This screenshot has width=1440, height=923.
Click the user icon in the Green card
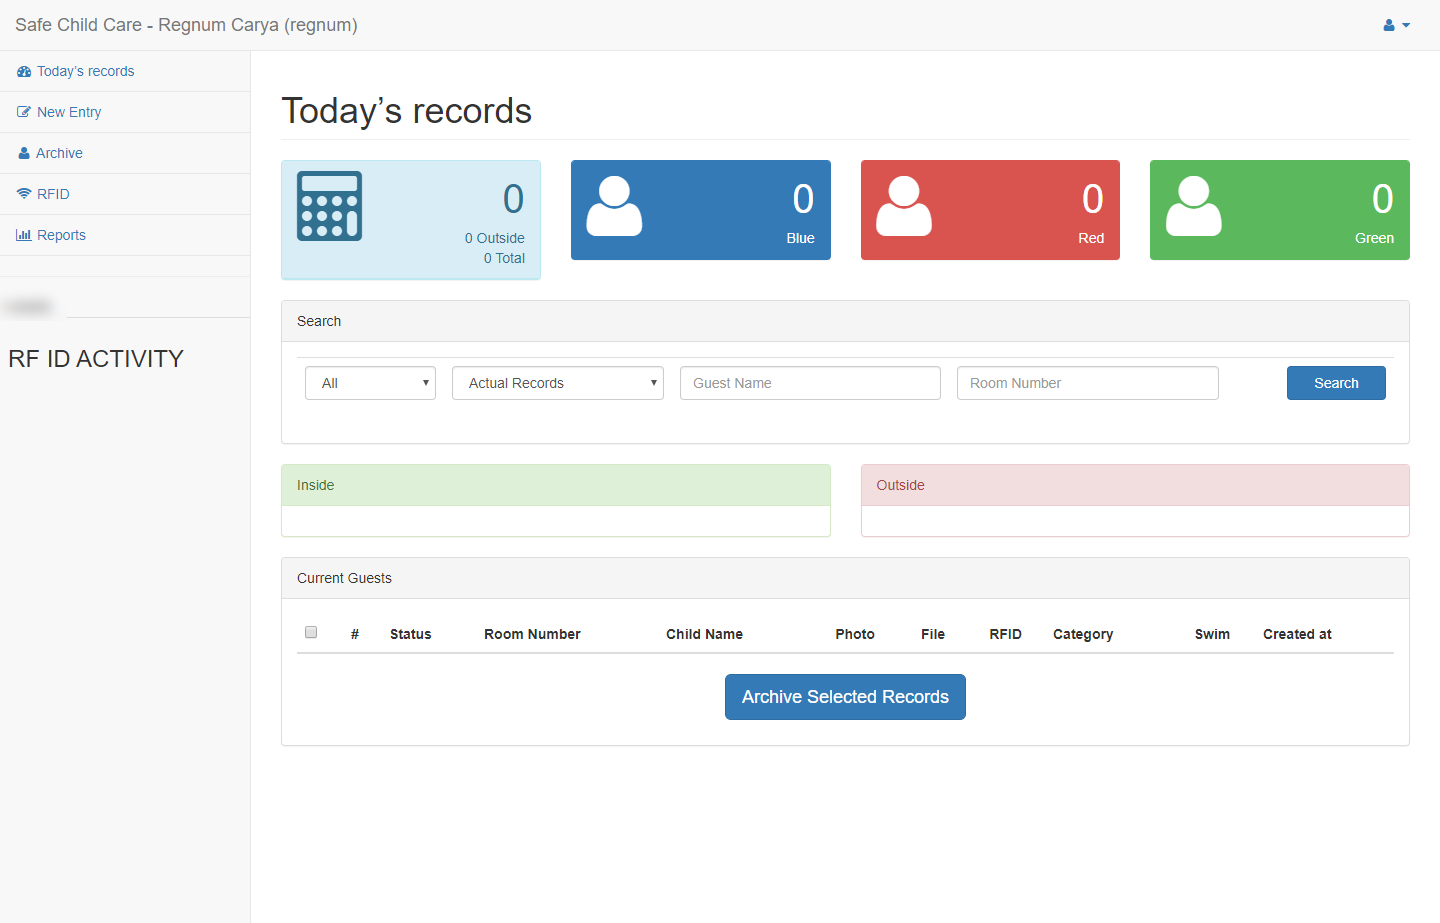tap(1193, 206)
